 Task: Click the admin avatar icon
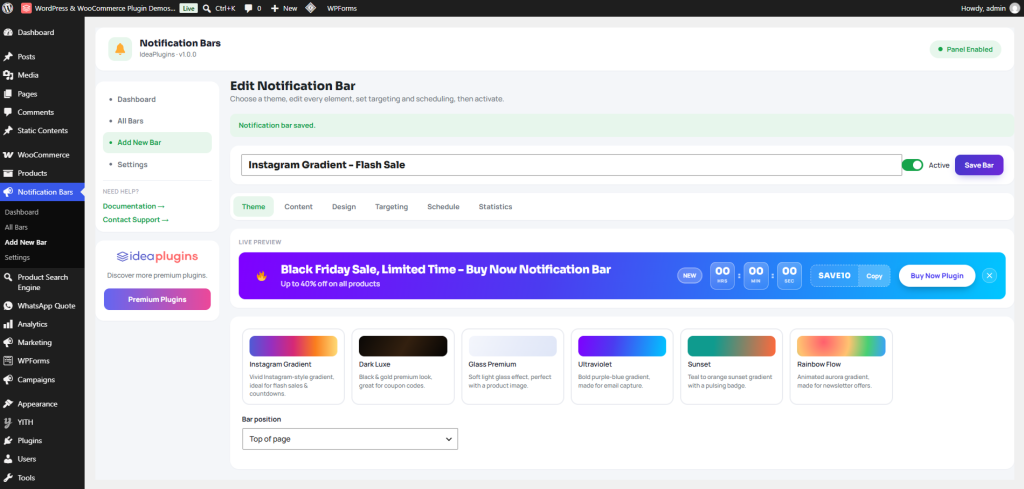click(x=1014, y=8)
